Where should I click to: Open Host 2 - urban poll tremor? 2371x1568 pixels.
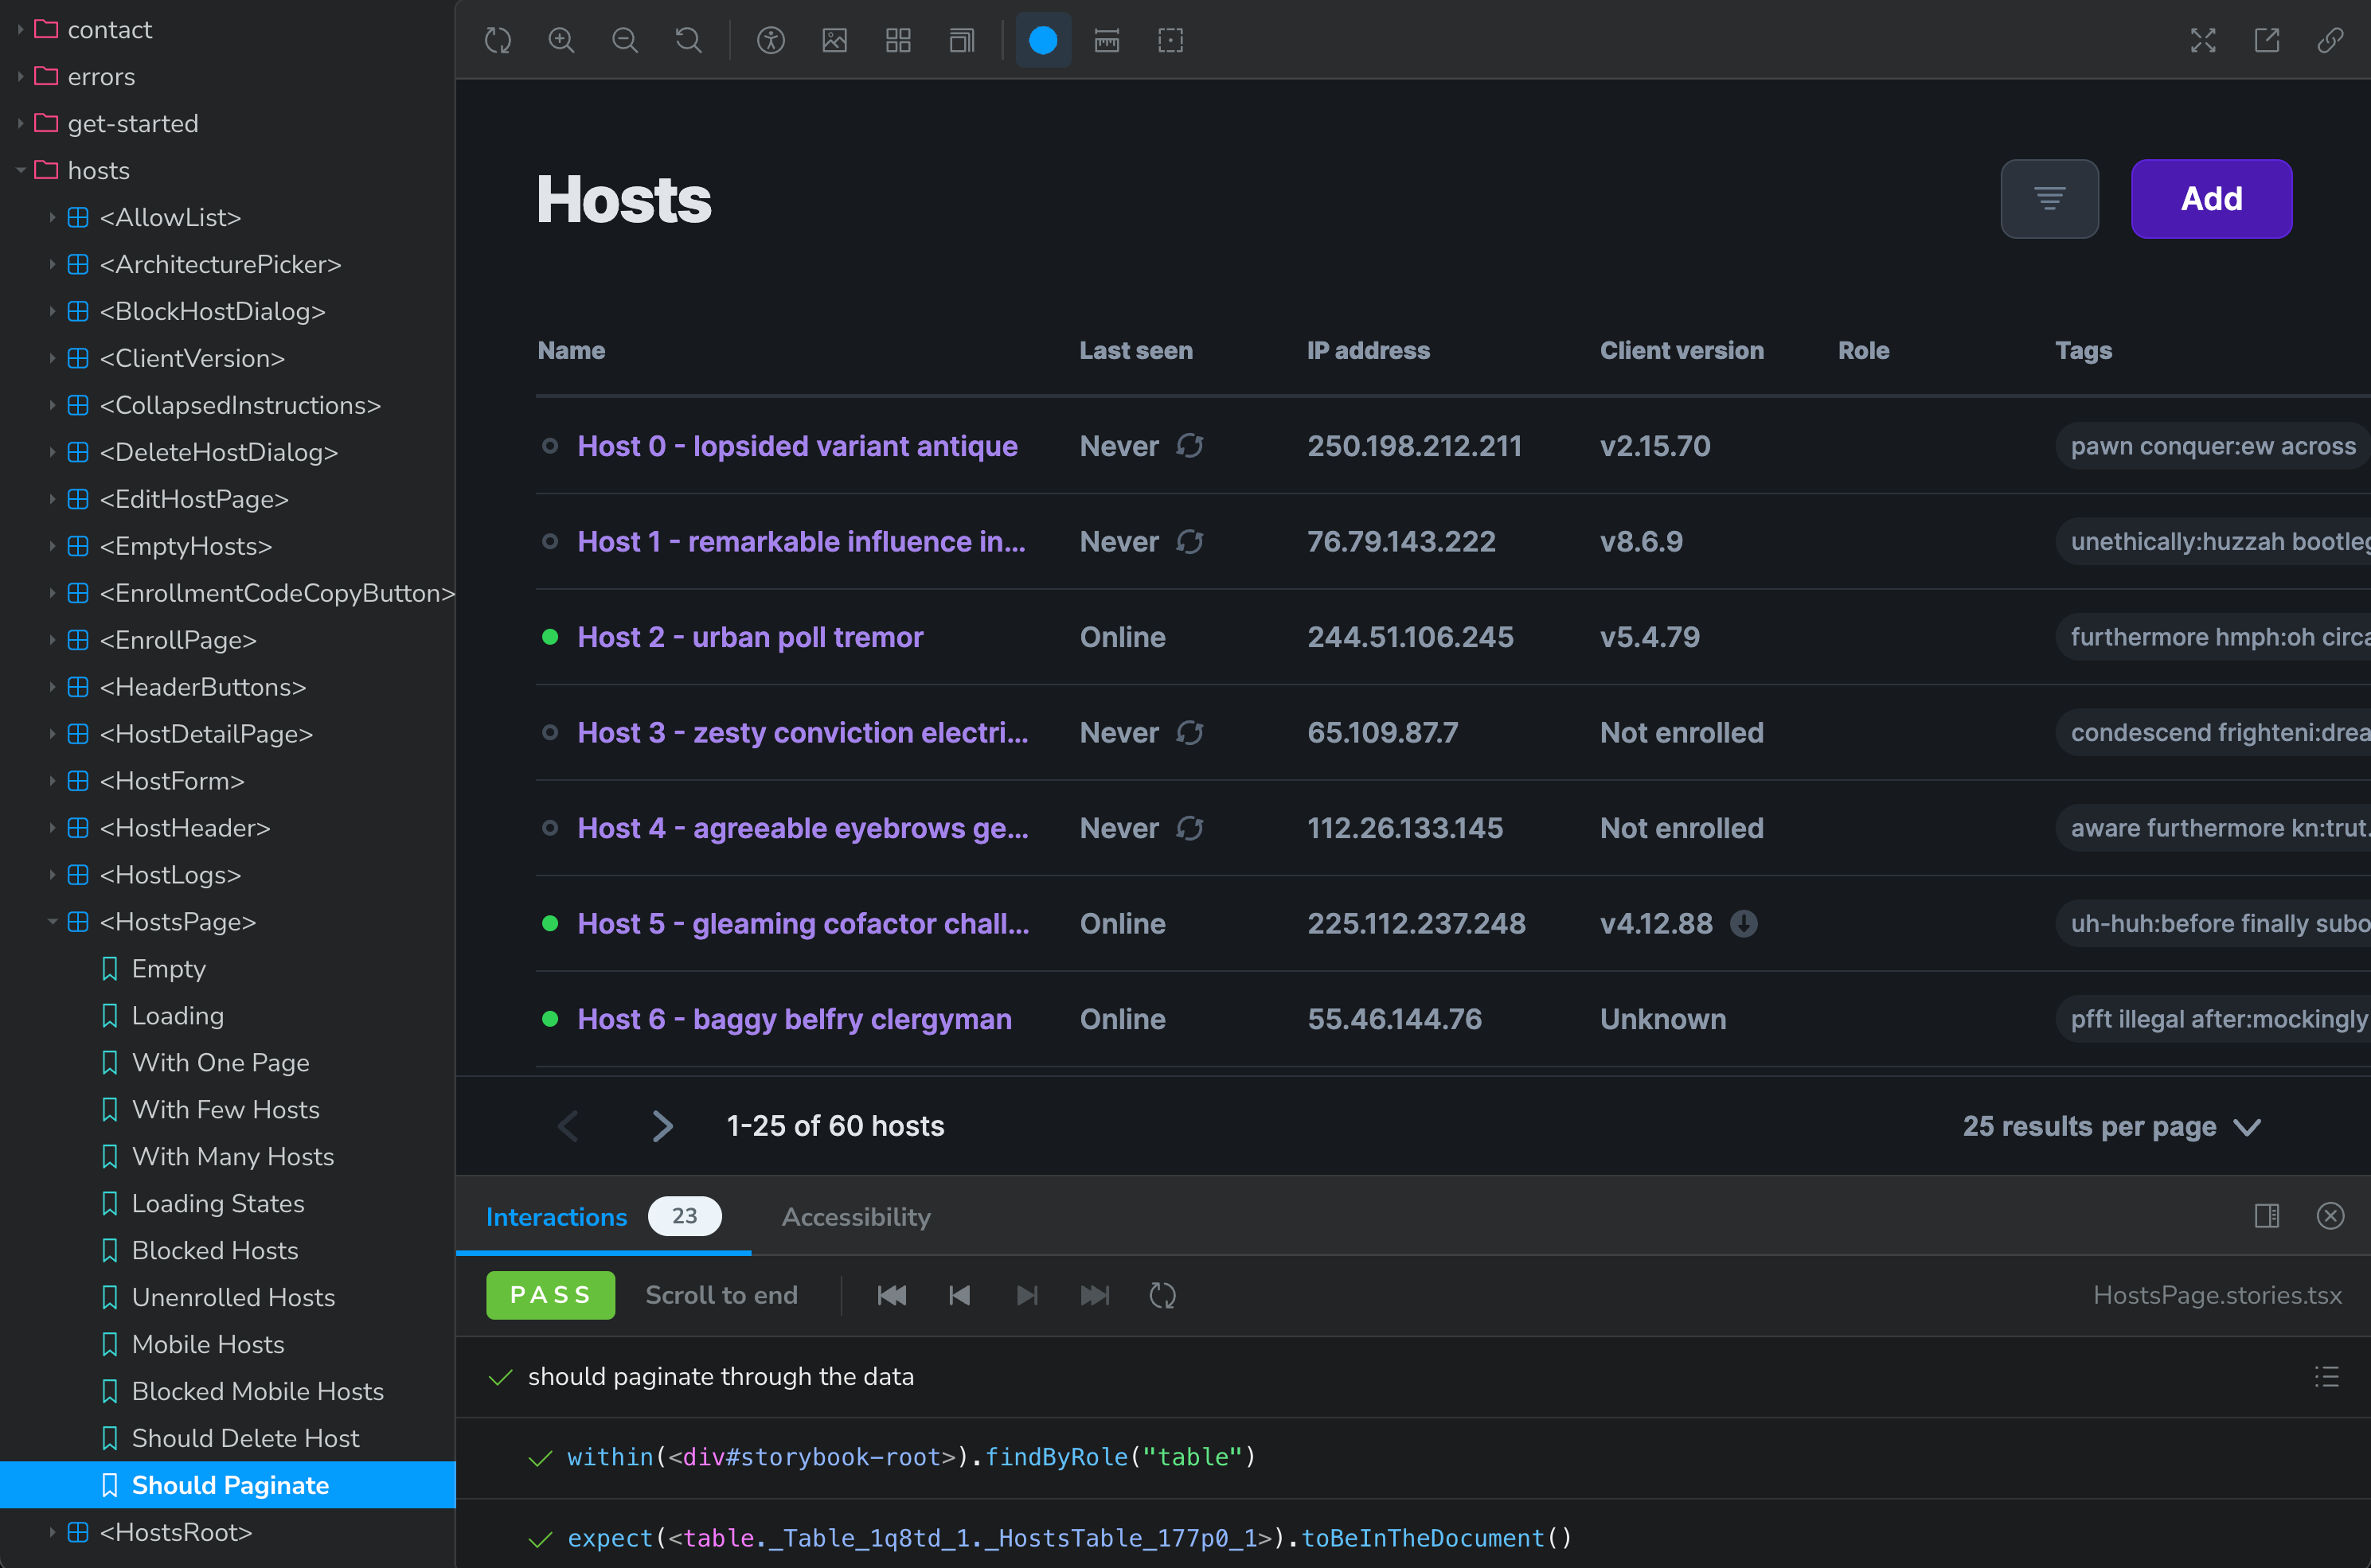point(750,637)
